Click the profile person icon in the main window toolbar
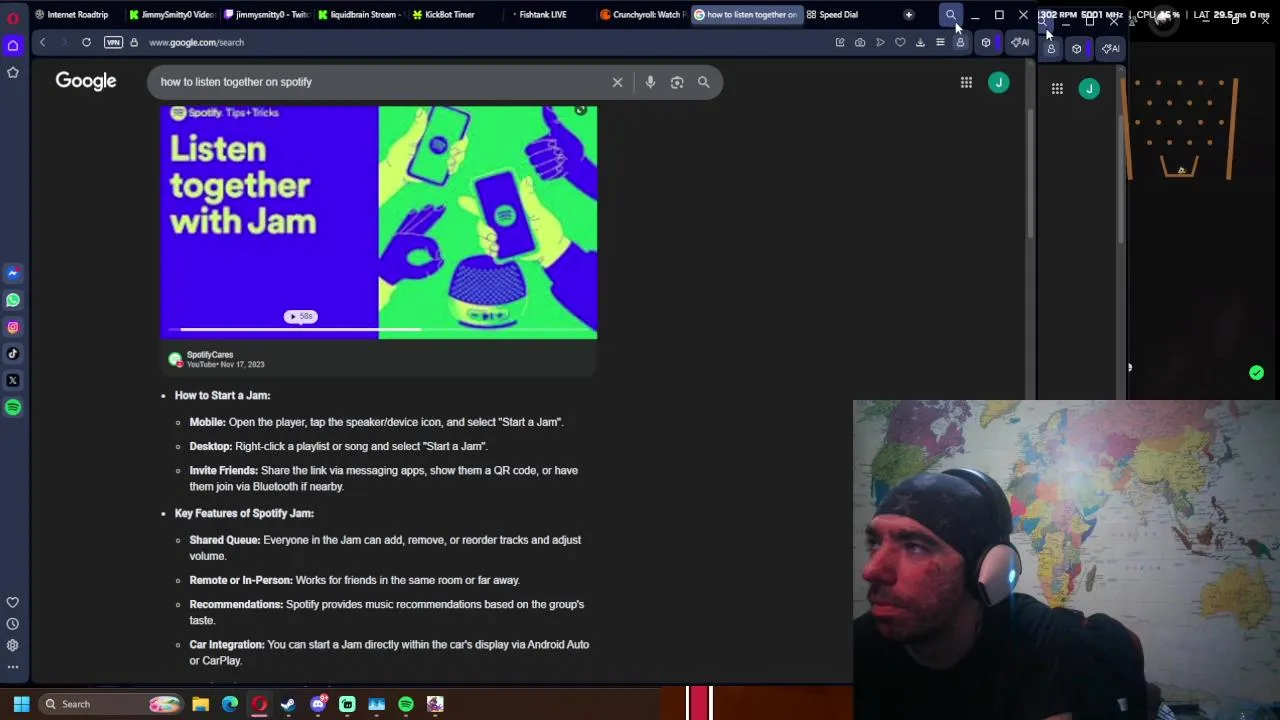1280x720 pixels. (x=960, y=42)
